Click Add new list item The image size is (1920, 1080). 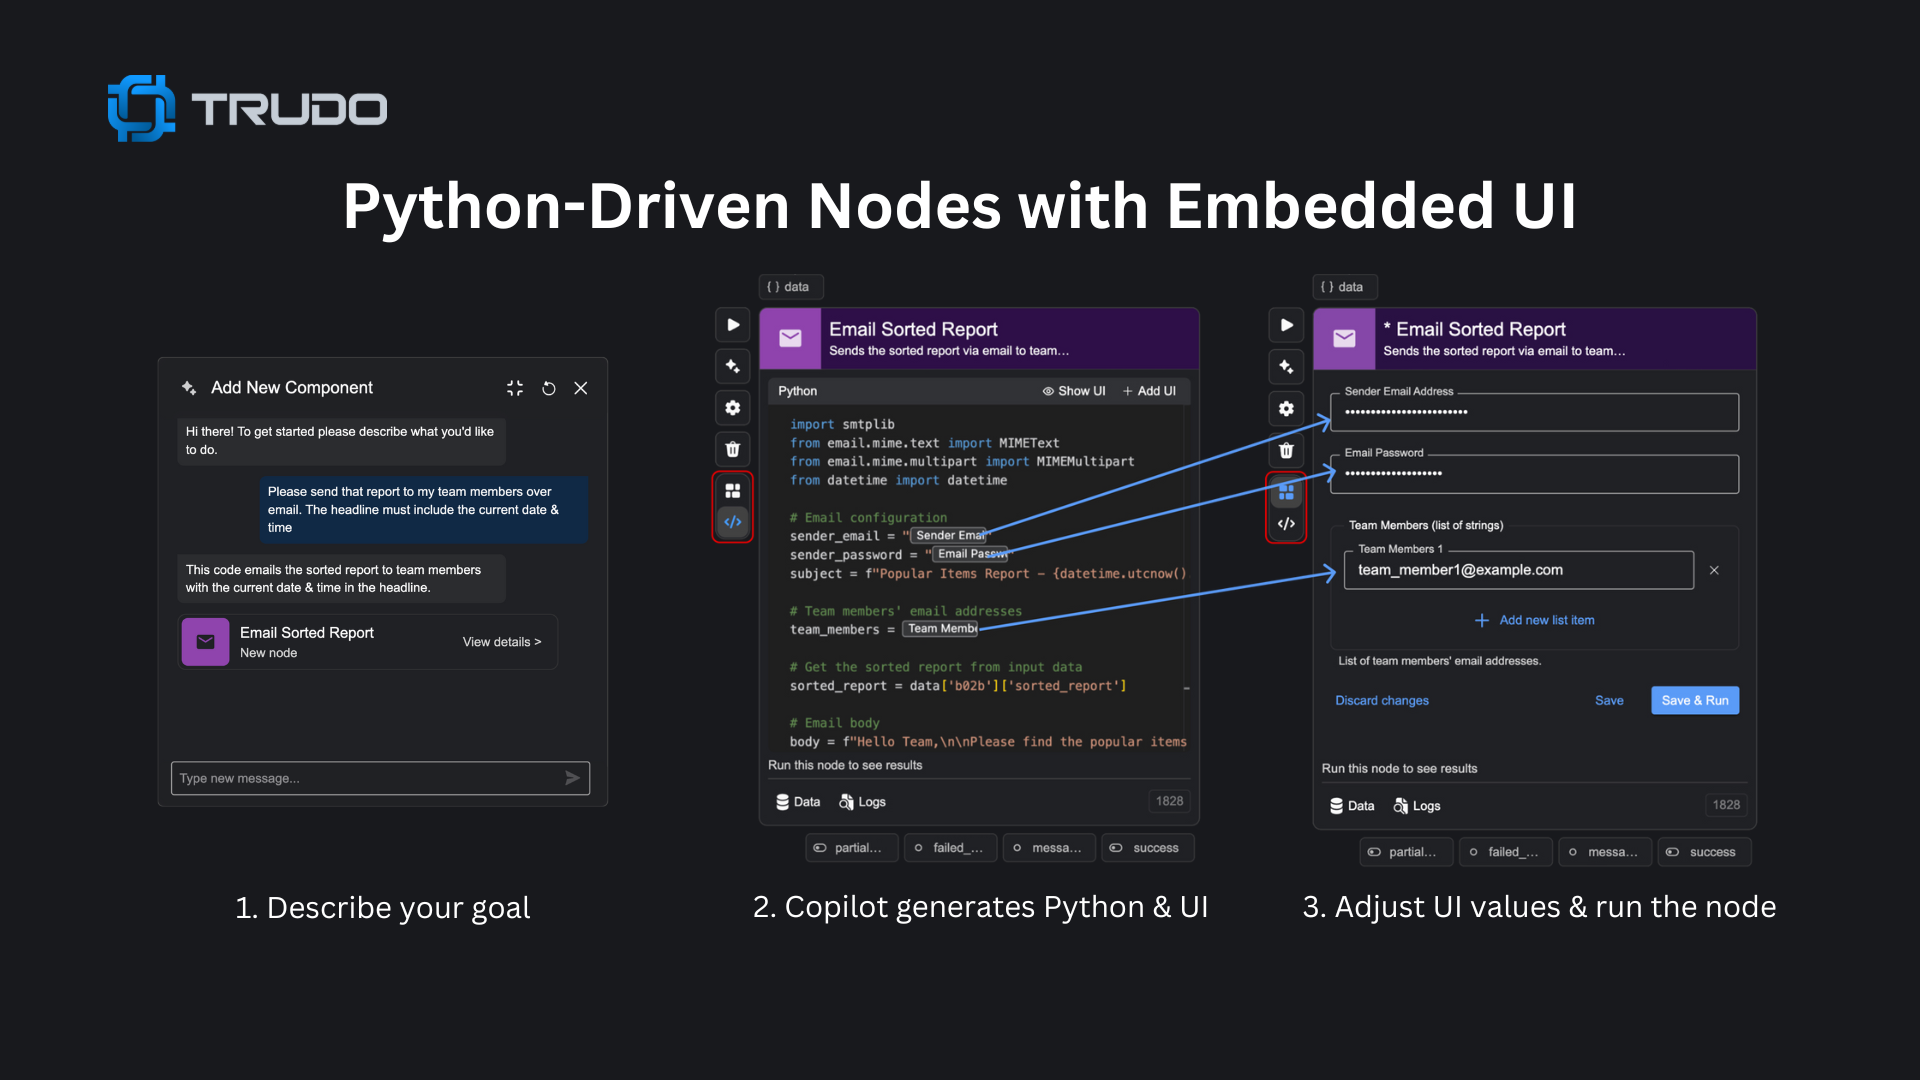pos(1535,620)
